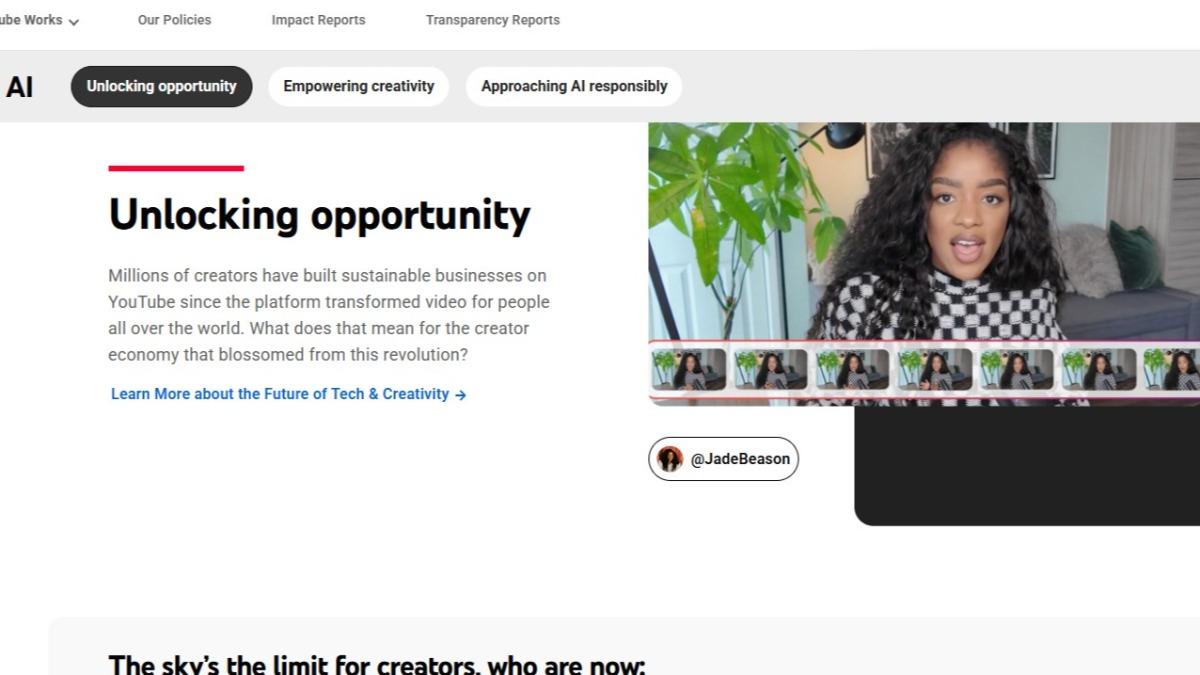Click the arrow icon after Creativity link
This screenshot has height=675, width=1200.
(x=461, y=395)
